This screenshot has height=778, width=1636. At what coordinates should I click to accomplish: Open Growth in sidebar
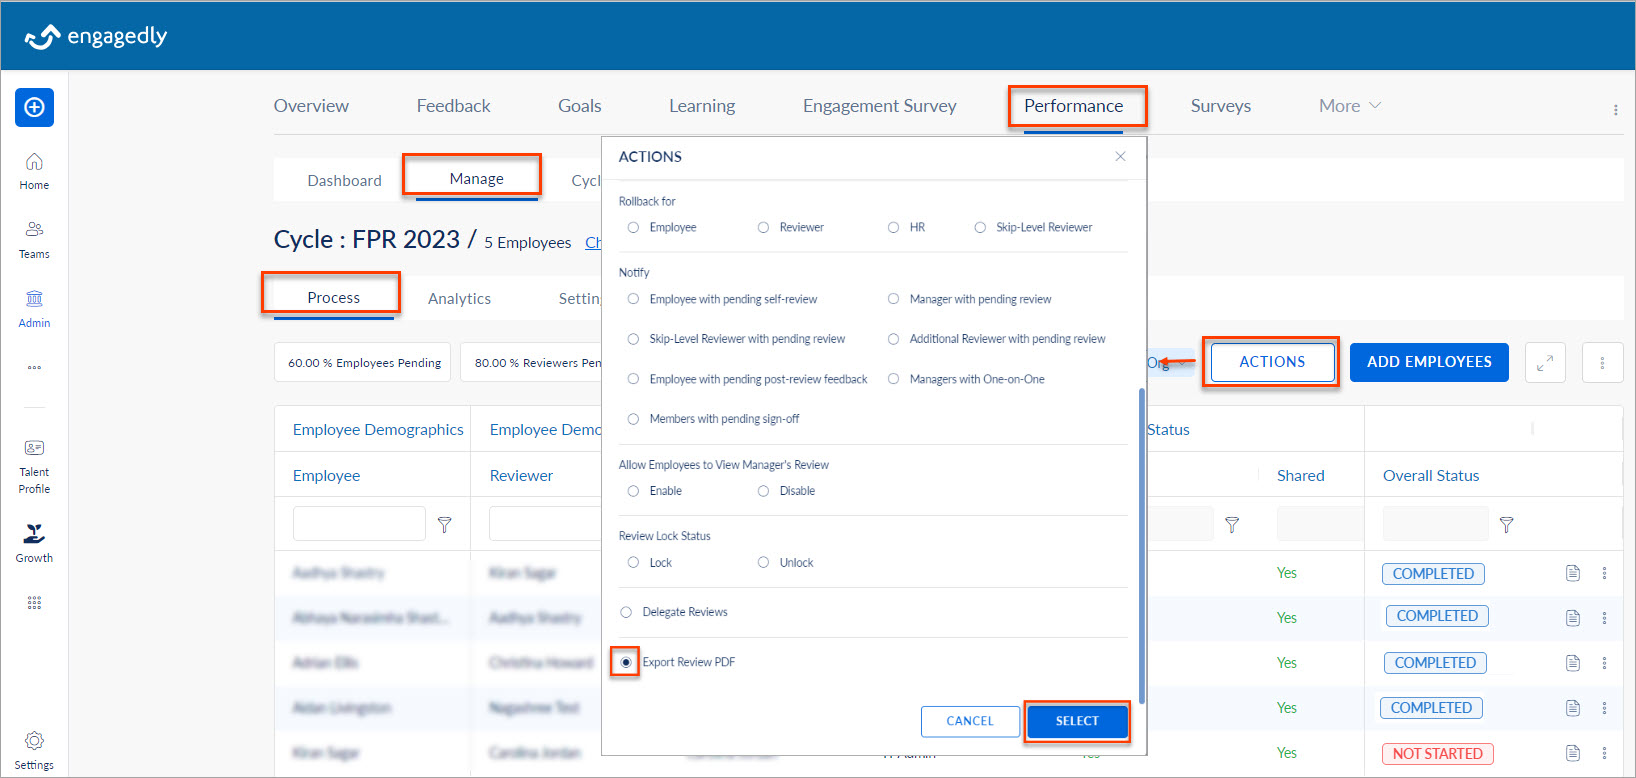[34, 543]
